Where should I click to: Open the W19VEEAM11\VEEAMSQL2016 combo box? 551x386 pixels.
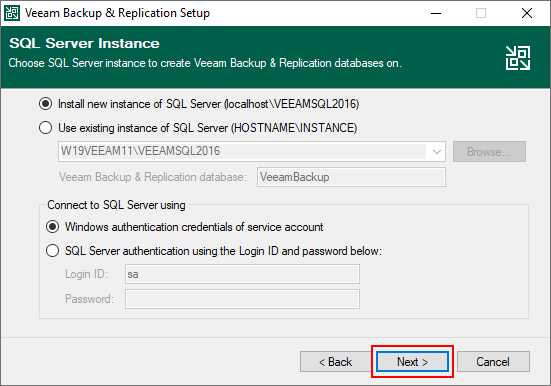tap(252, 152)
